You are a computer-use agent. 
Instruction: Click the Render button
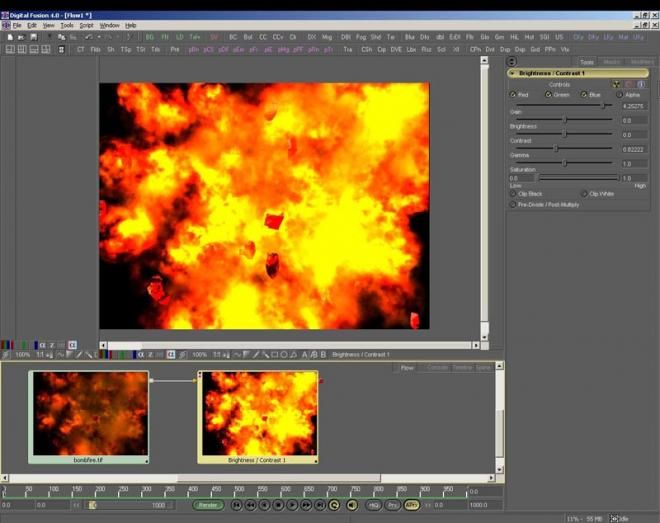pos(208,505)
